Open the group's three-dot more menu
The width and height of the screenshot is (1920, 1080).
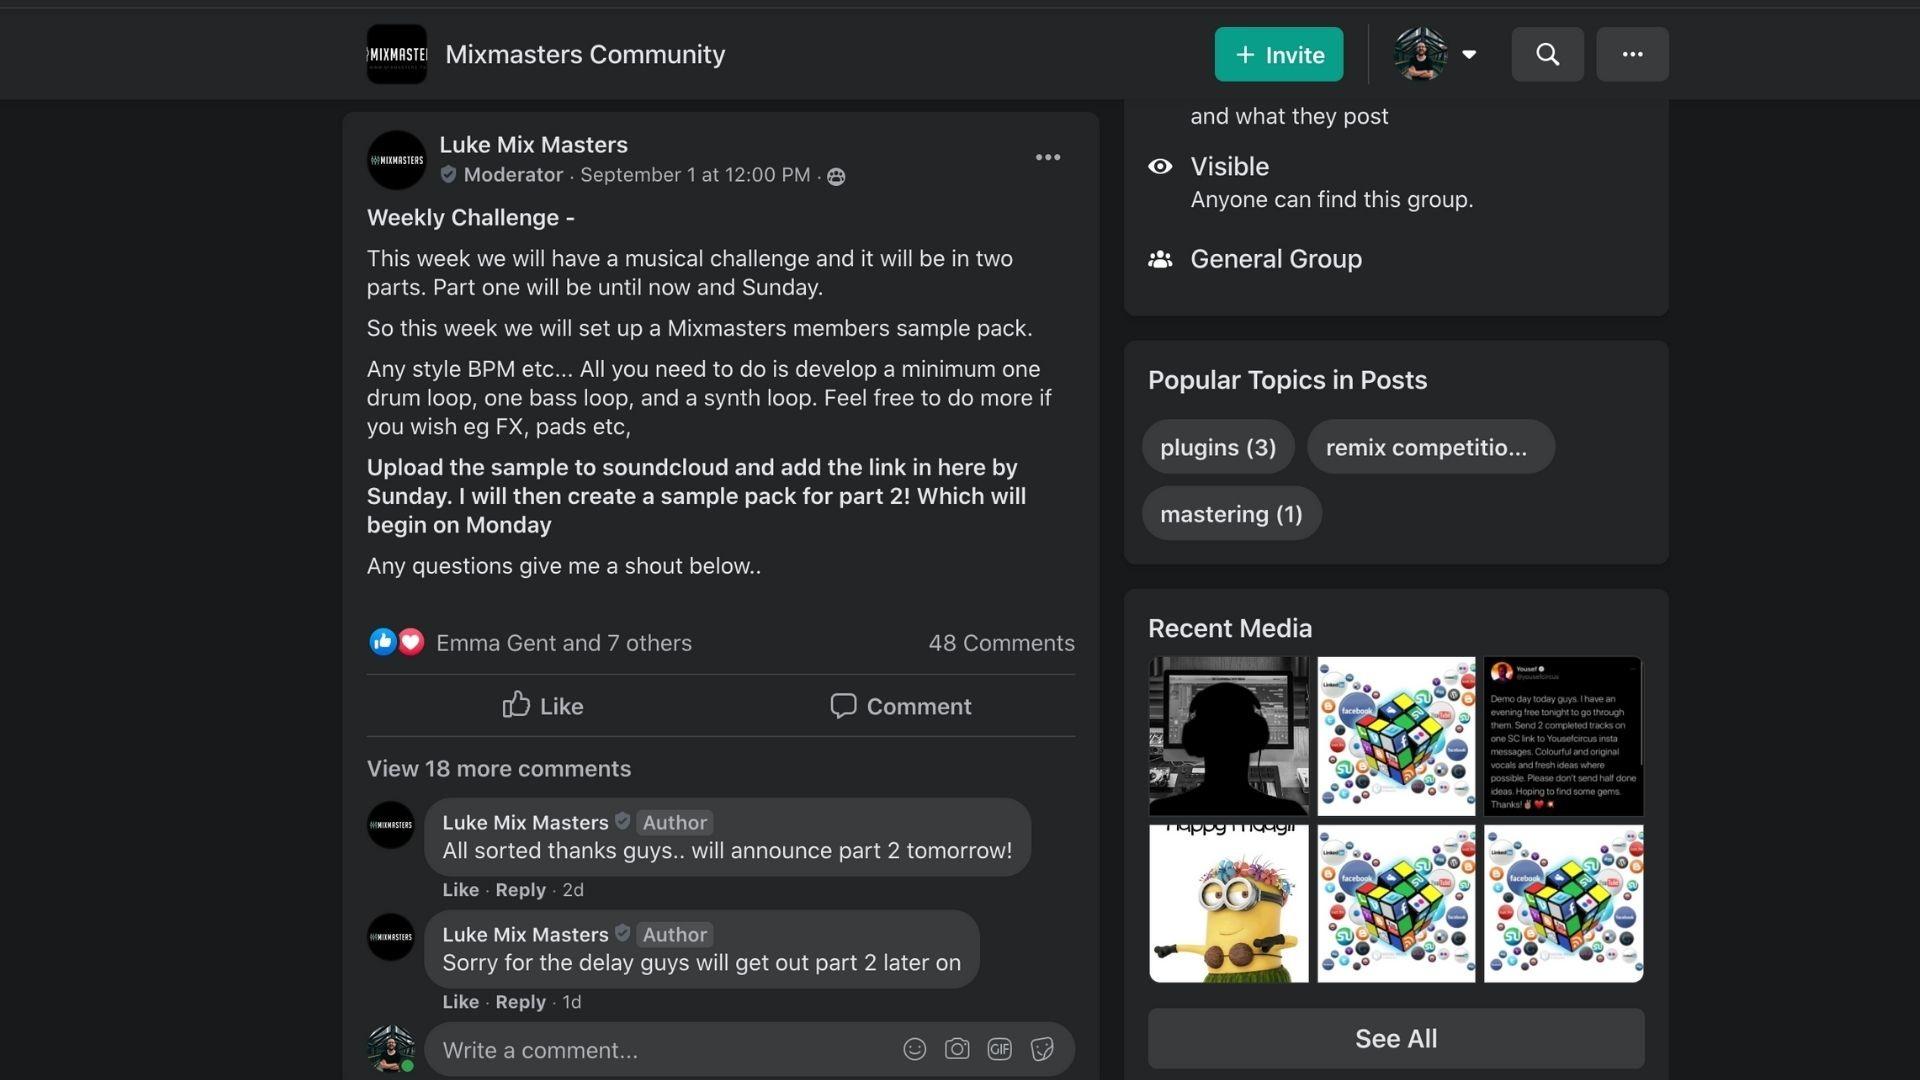coord(1632,54)
